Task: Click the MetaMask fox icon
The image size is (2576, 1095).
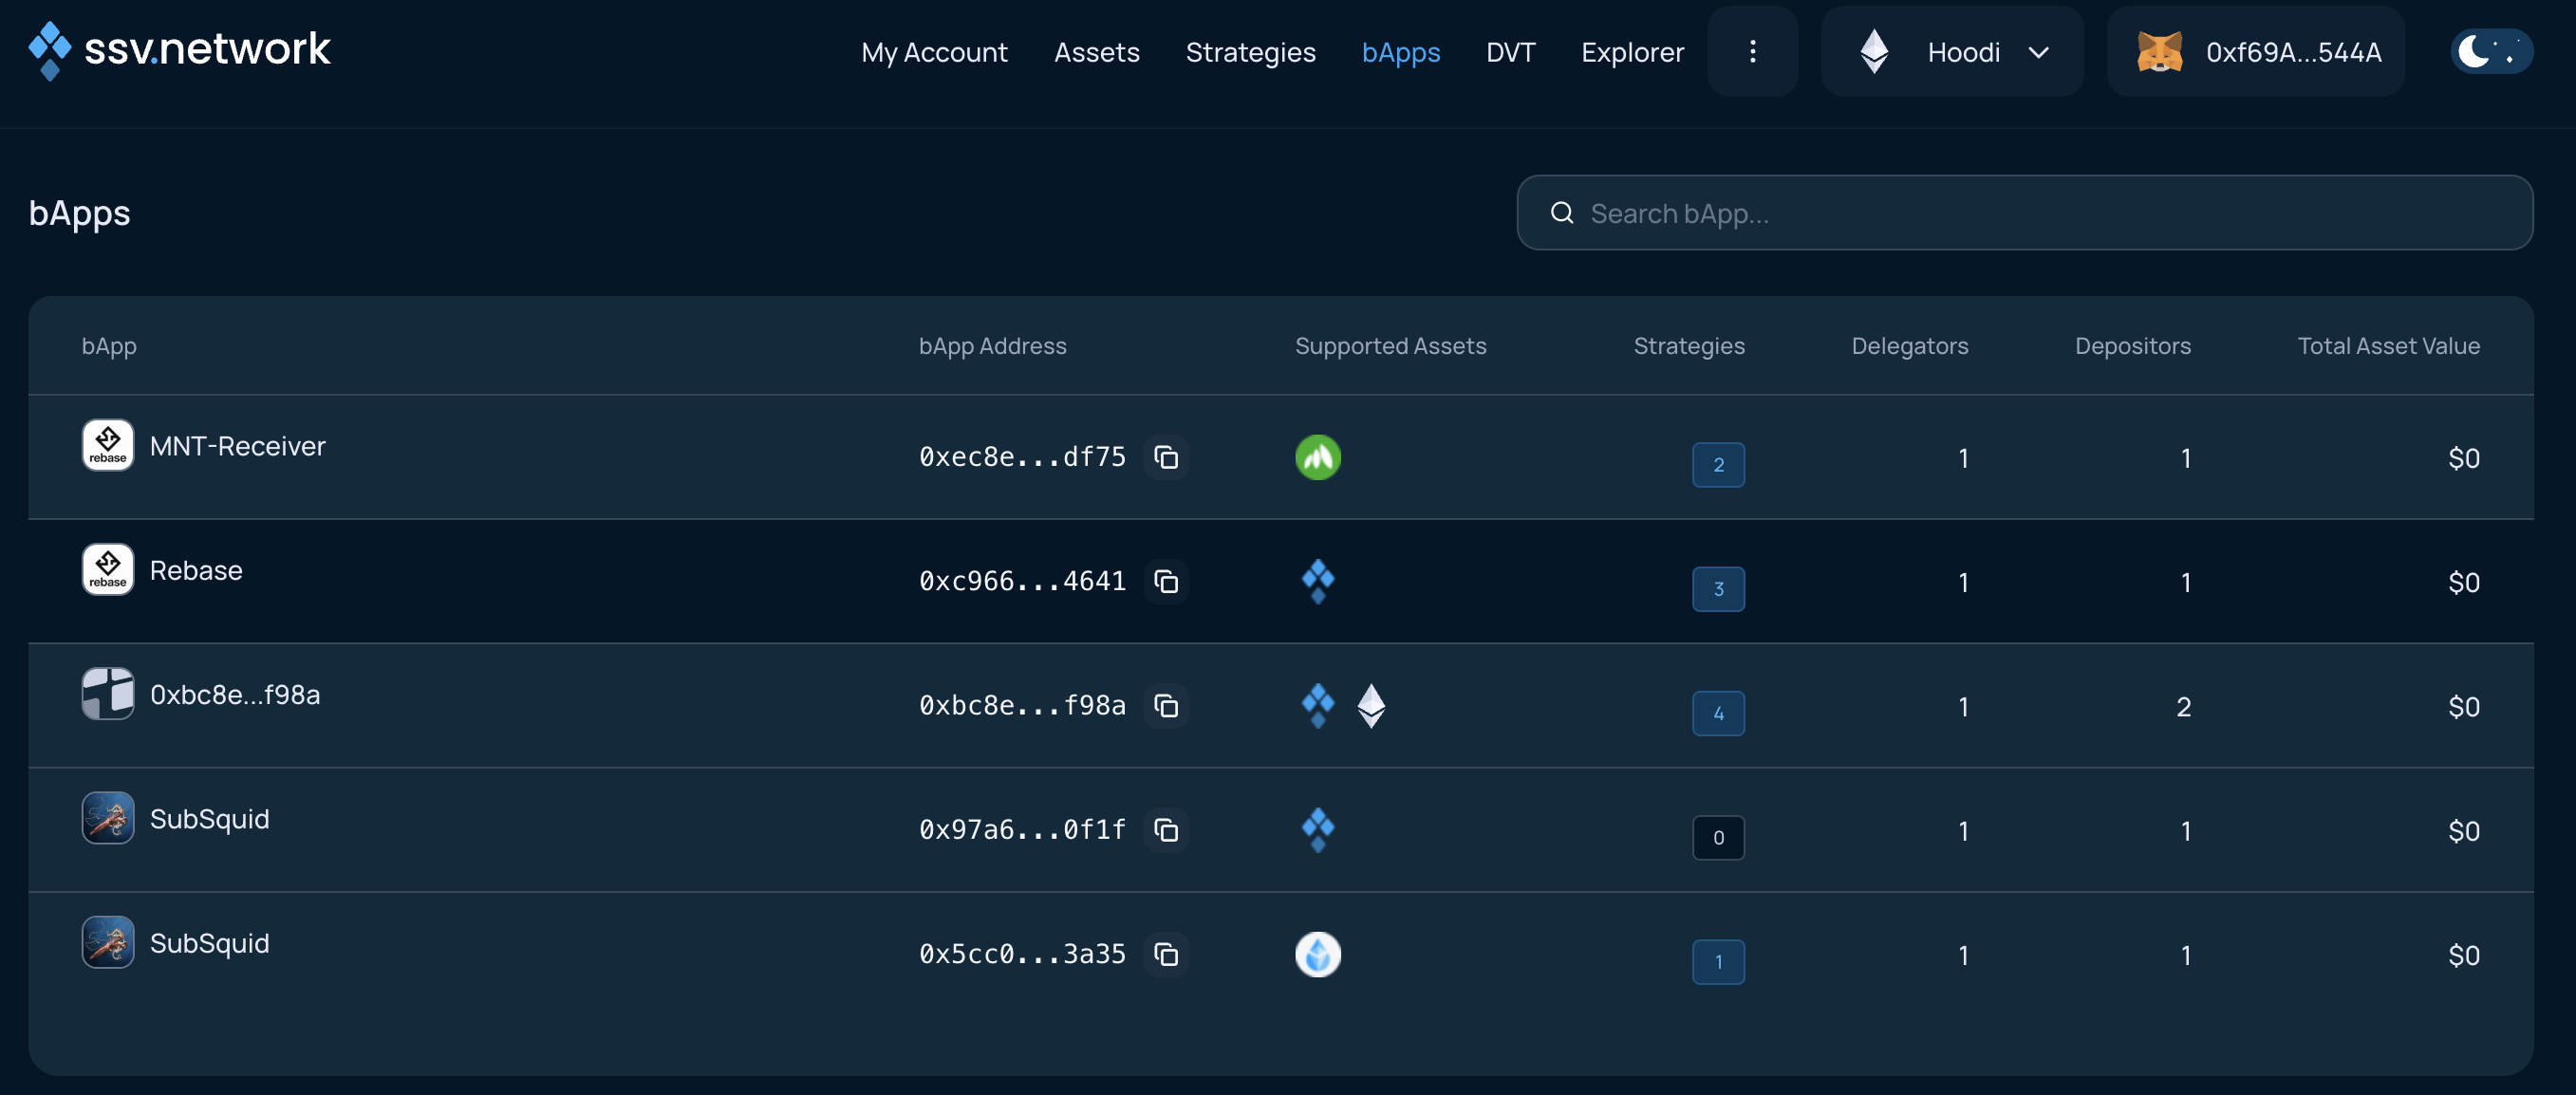Action: pyautogui.click(x=2159, y=51)
